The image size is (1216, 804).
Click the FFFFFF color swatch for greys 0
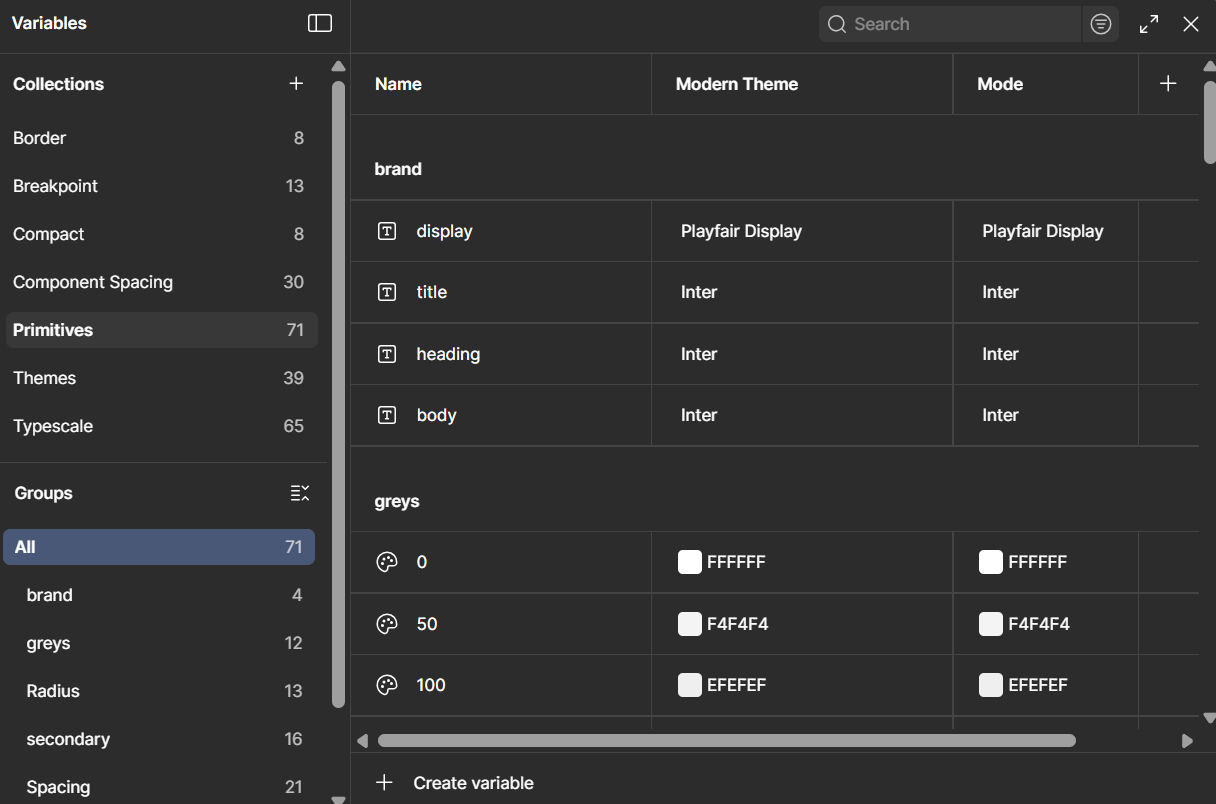690,562
